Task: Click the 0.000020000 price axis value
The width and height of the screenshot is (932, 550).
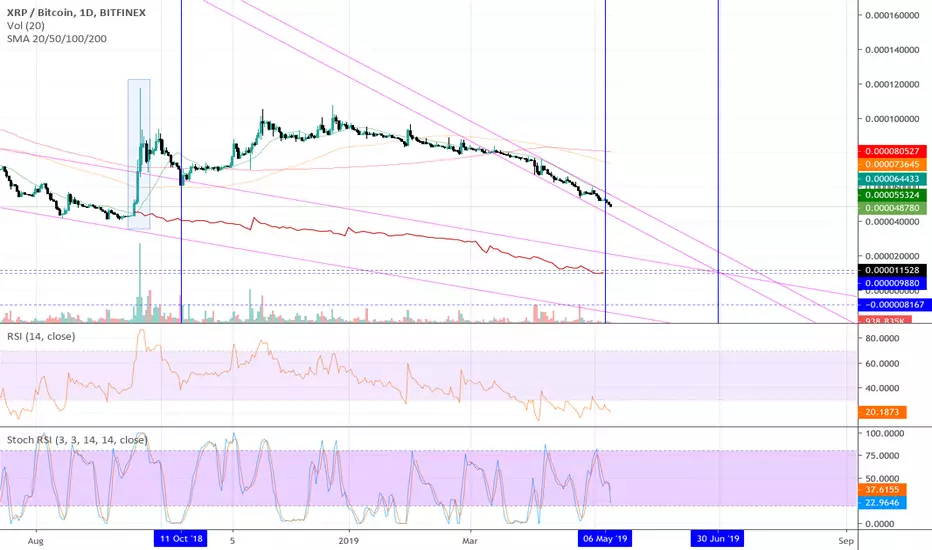Action: coord(892,256)
